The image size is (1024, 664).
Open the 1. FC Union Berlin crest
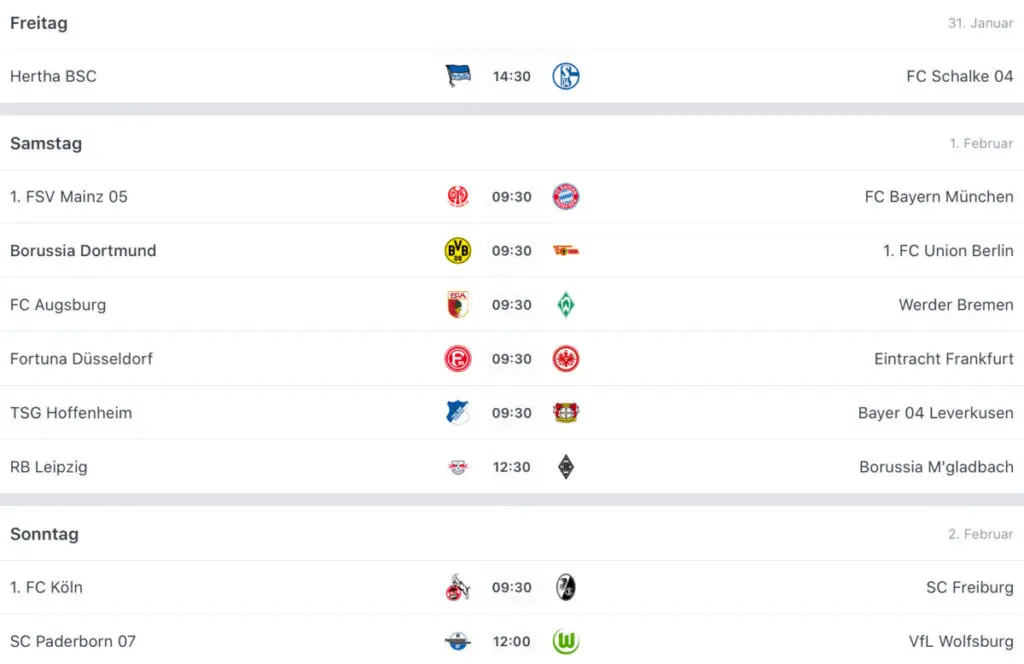(x=566, y=251)
